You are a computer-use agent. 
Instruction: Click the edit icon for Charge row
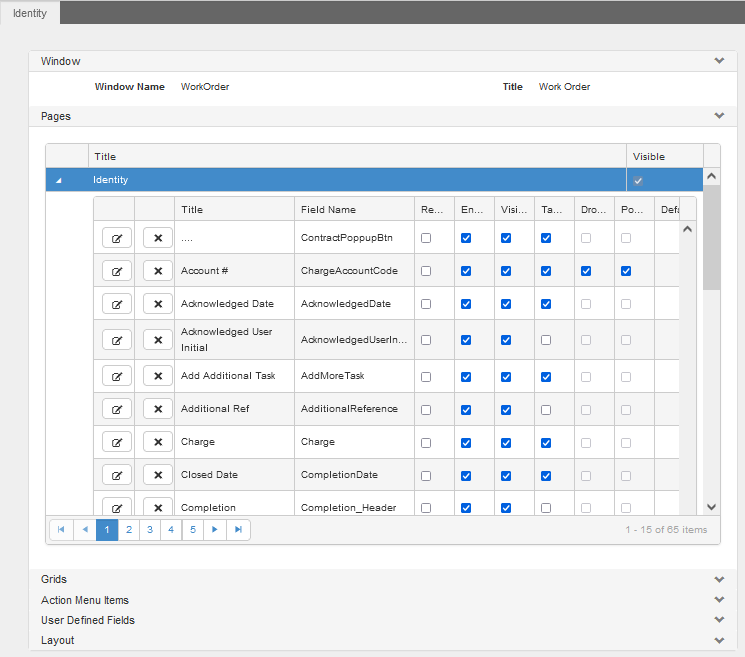(117, 441)
